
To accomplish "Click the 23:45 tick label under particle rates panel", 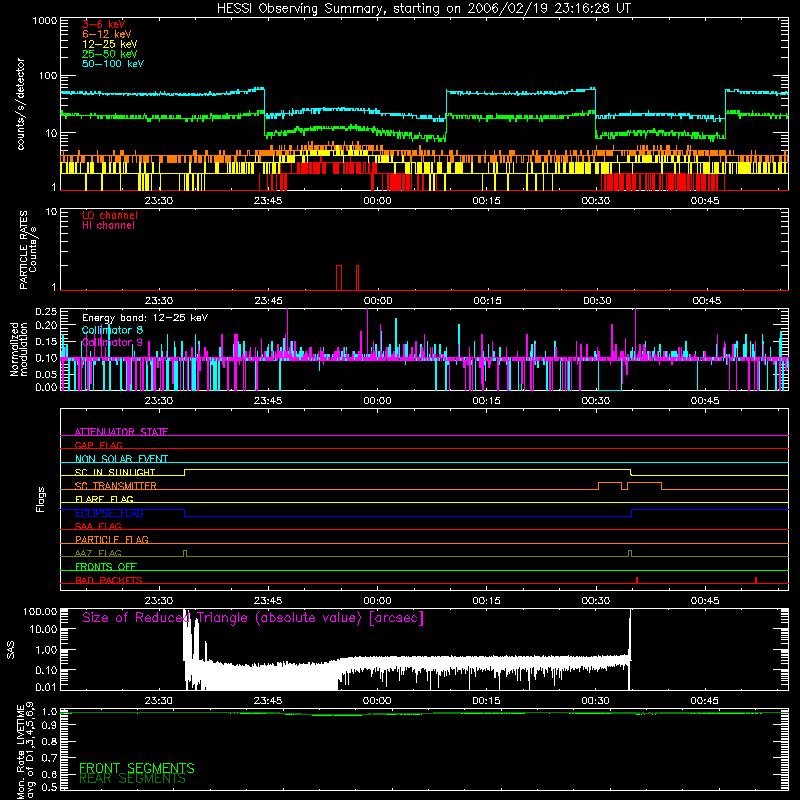I will click(x=268, y=301).
